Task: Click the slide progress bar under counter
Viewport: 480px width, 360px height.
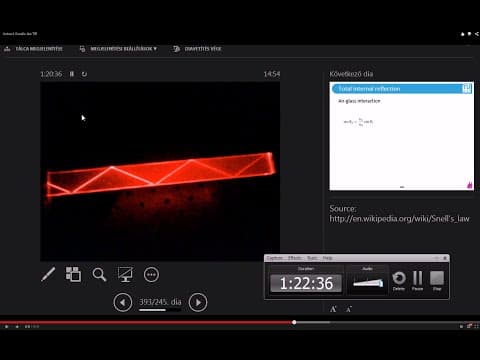Action: click(160, 310)
